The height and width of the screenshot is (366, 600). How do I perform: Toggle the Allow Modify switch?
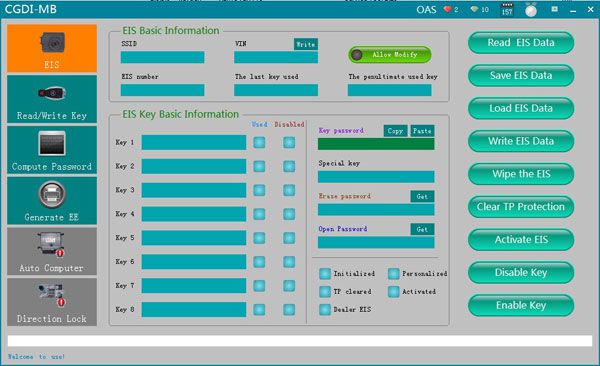[x=390, y=55]
